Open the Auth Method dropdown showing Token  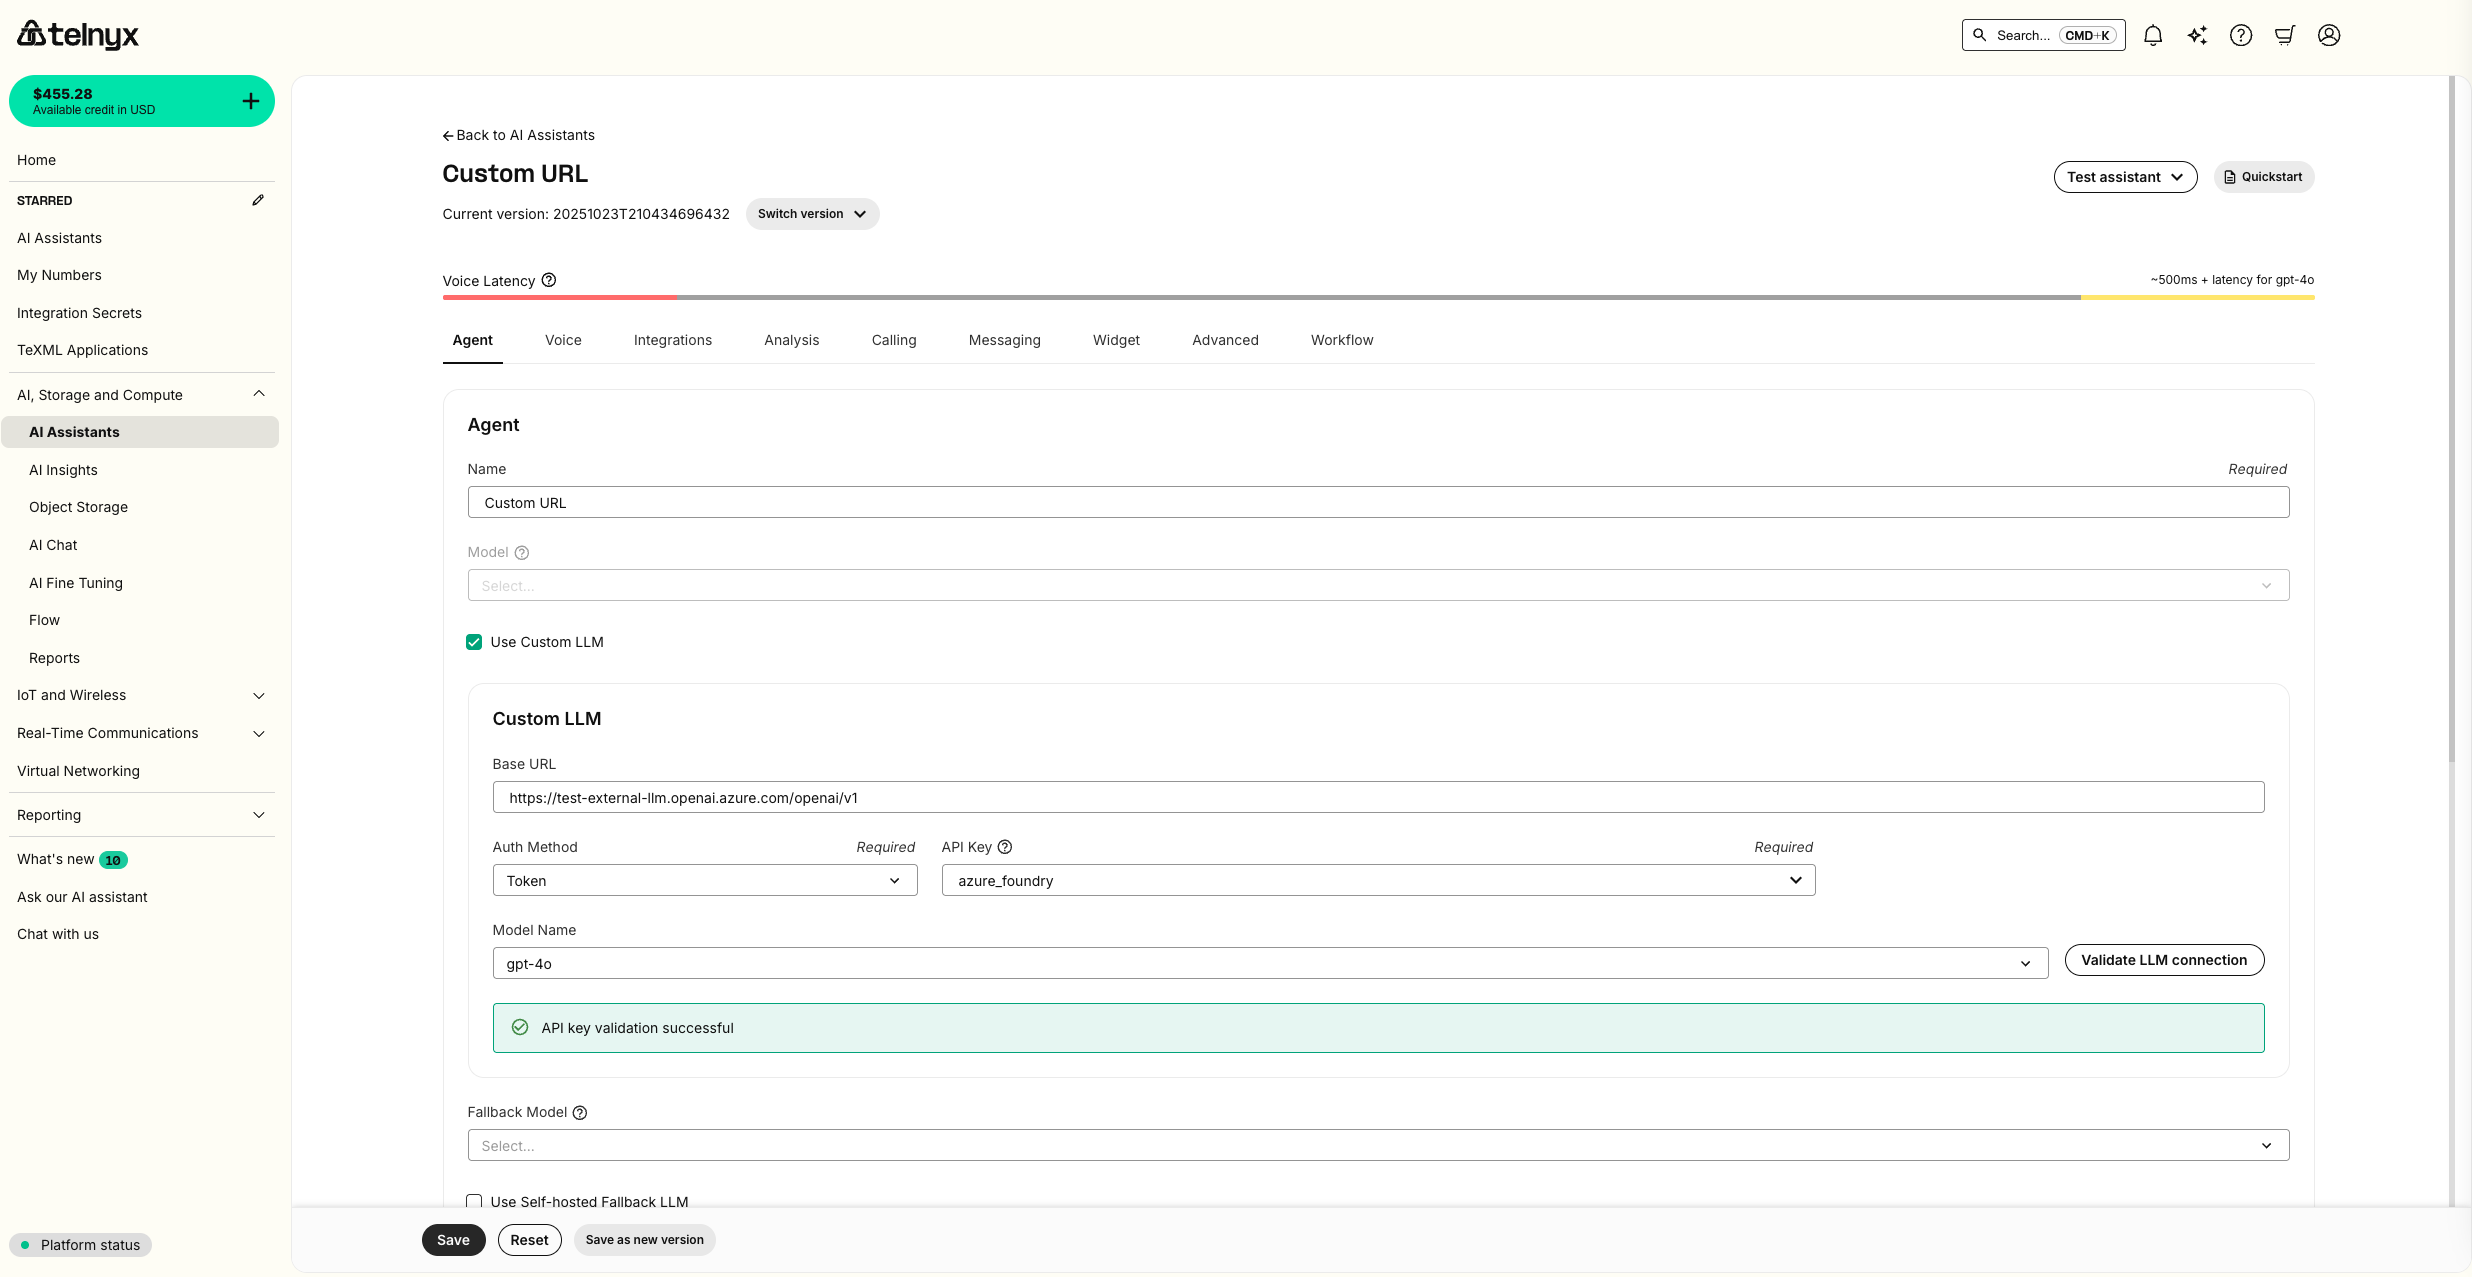pyautogui.click(x=704, y=880)
